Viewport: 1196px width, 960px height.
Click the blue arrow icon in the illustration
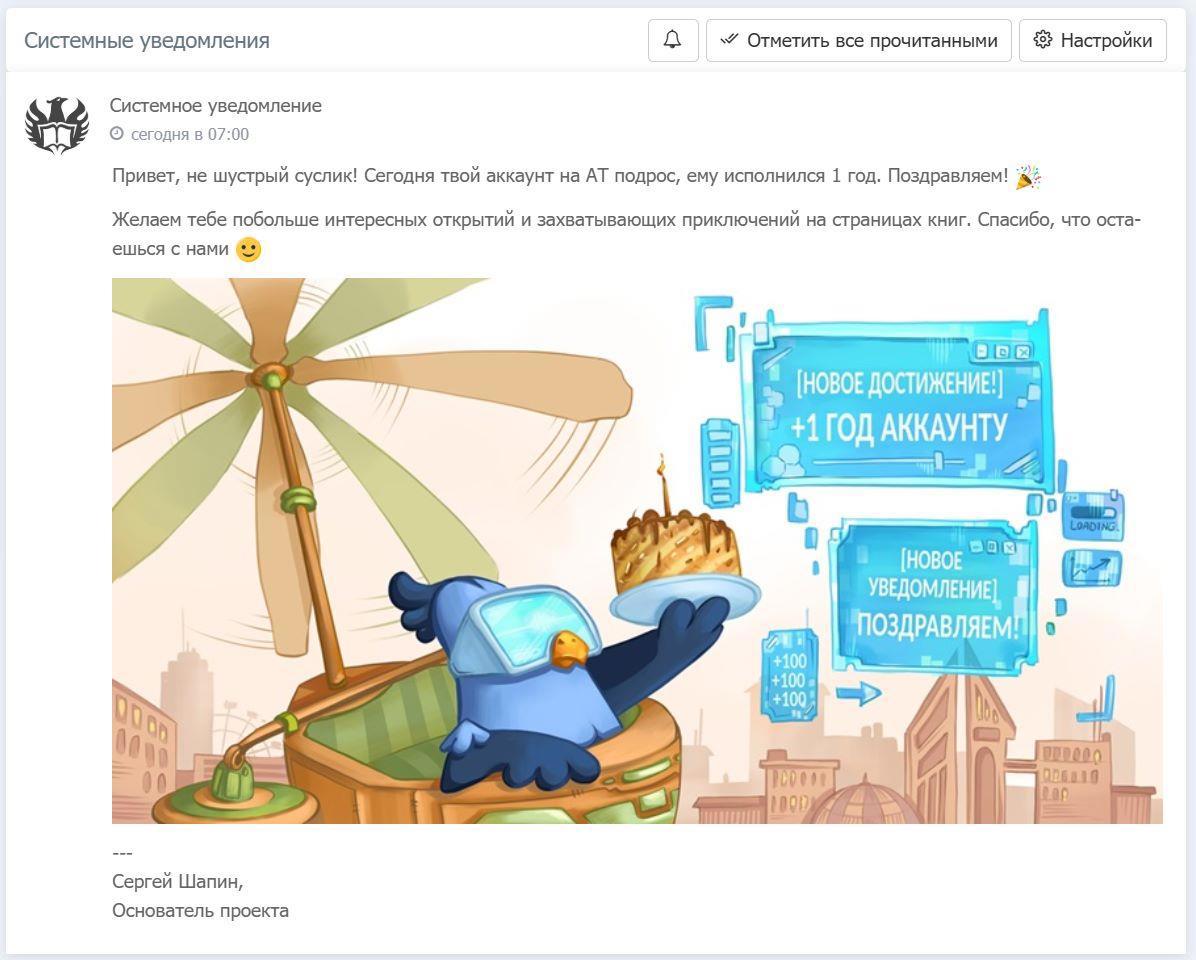click(858, 694)
